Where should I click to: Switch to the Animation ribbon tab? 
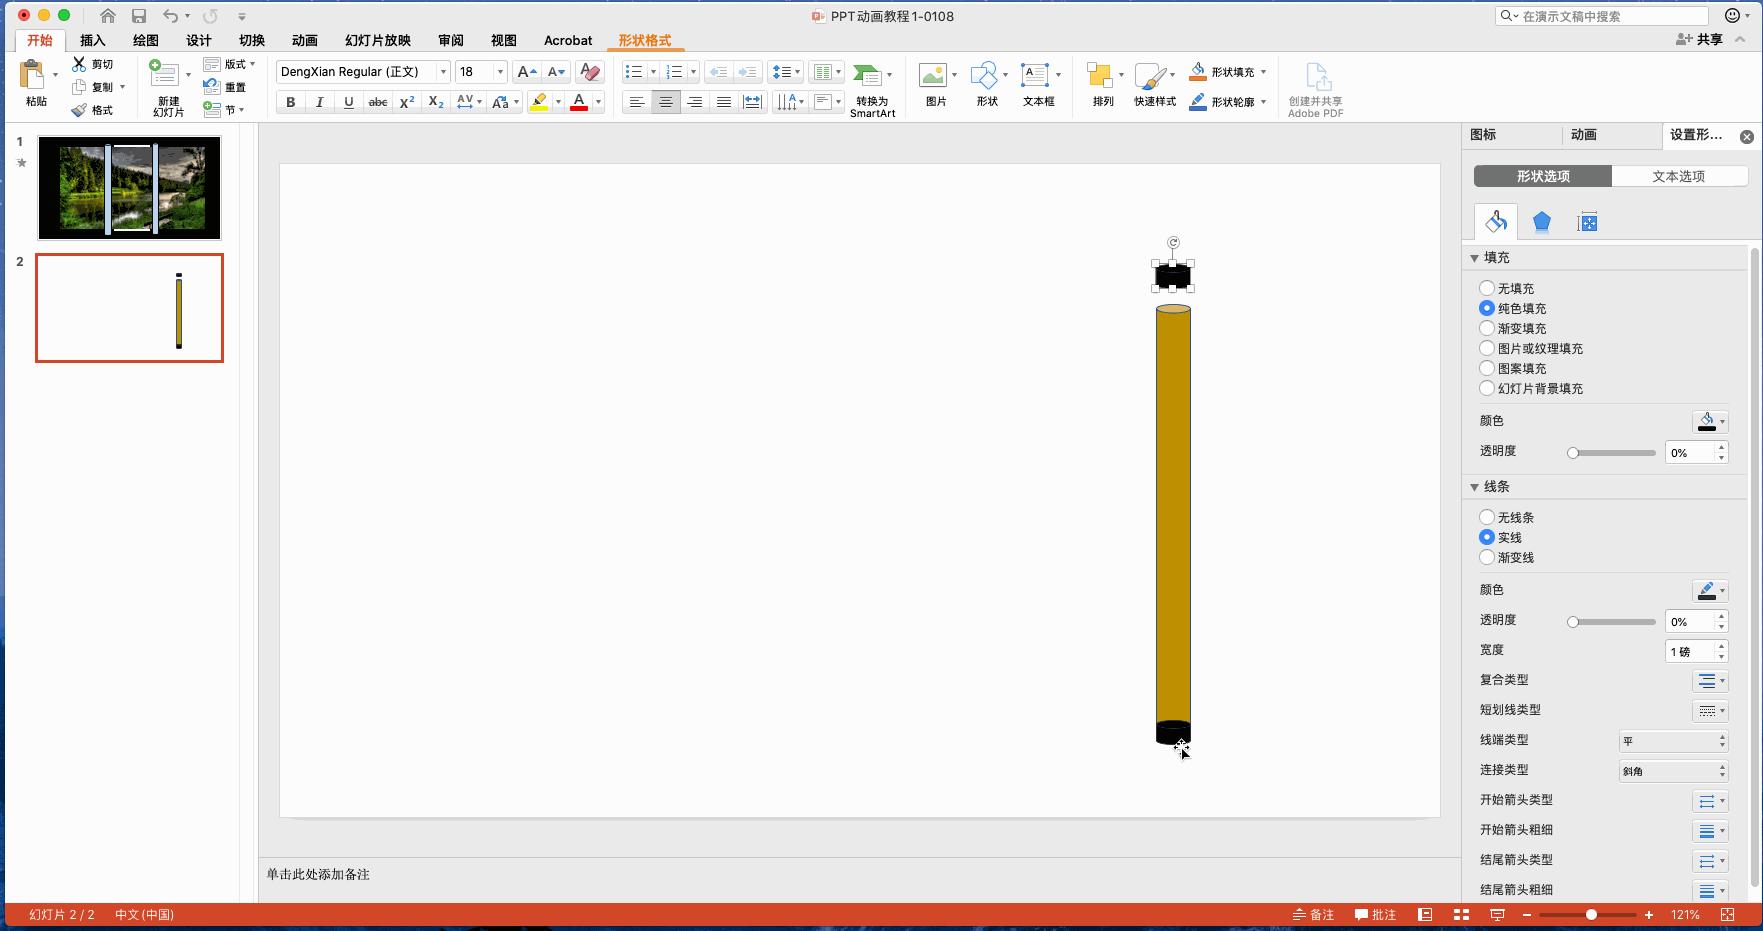tap(304, 40)
